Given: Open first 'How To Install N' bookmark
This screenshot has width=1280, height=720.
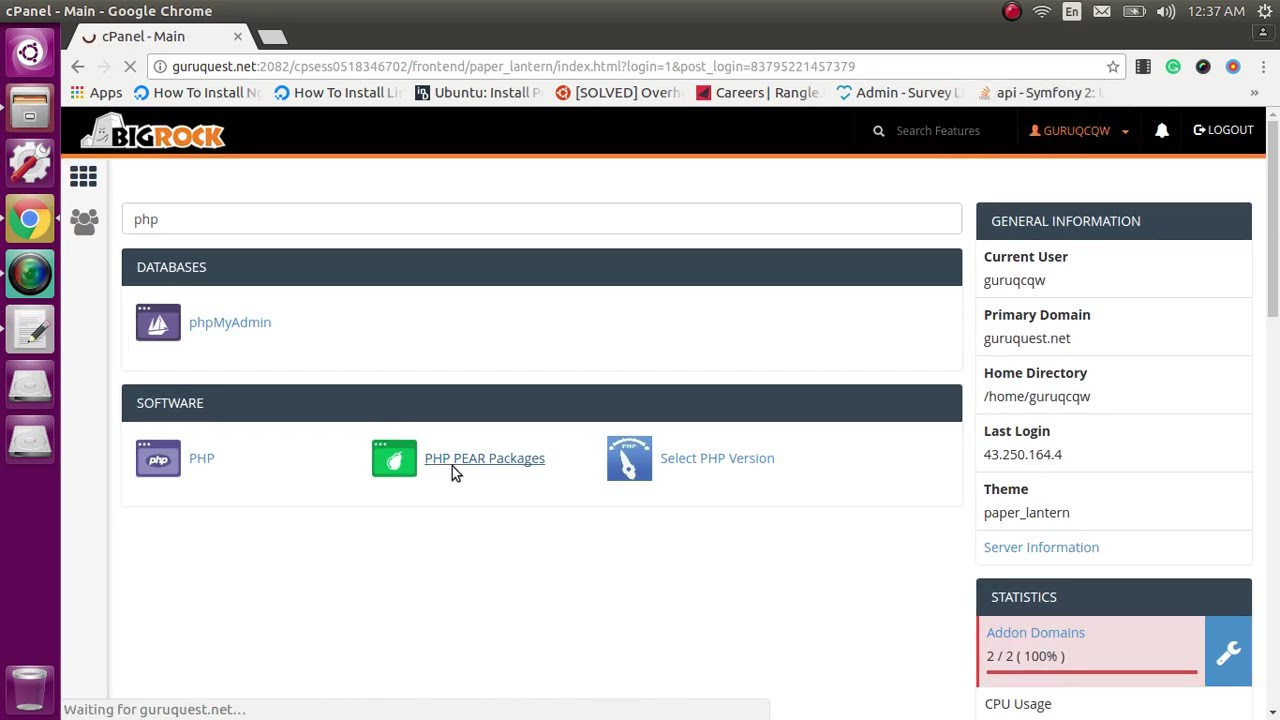Looking at the screenshot, I should (x=196, y=93).
